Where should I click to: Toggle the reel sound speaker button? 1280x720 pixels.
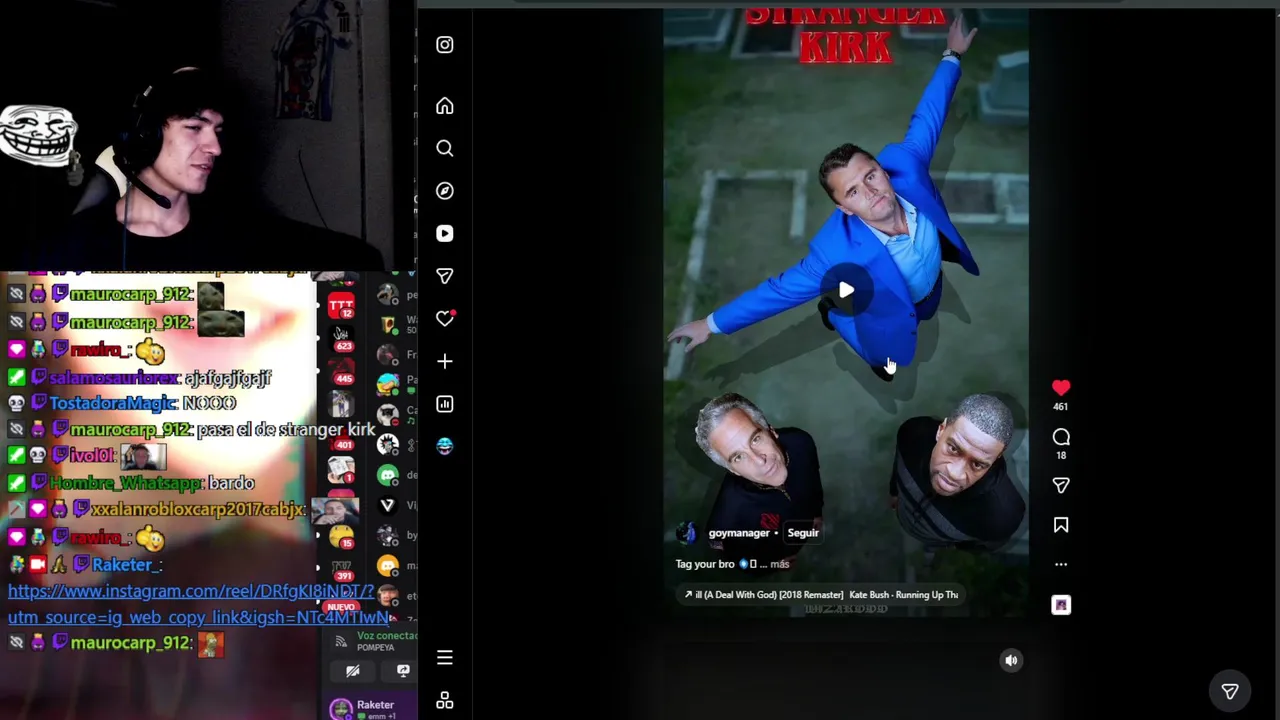1011,660
